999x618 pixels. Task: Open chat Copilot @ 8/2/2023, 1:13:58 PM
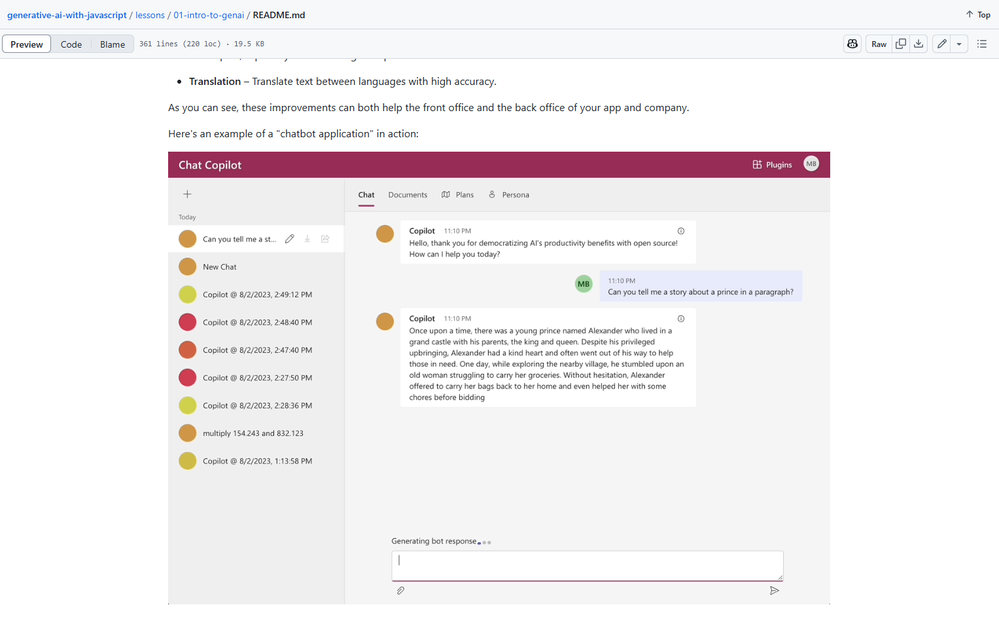click(x=256, y=461)
